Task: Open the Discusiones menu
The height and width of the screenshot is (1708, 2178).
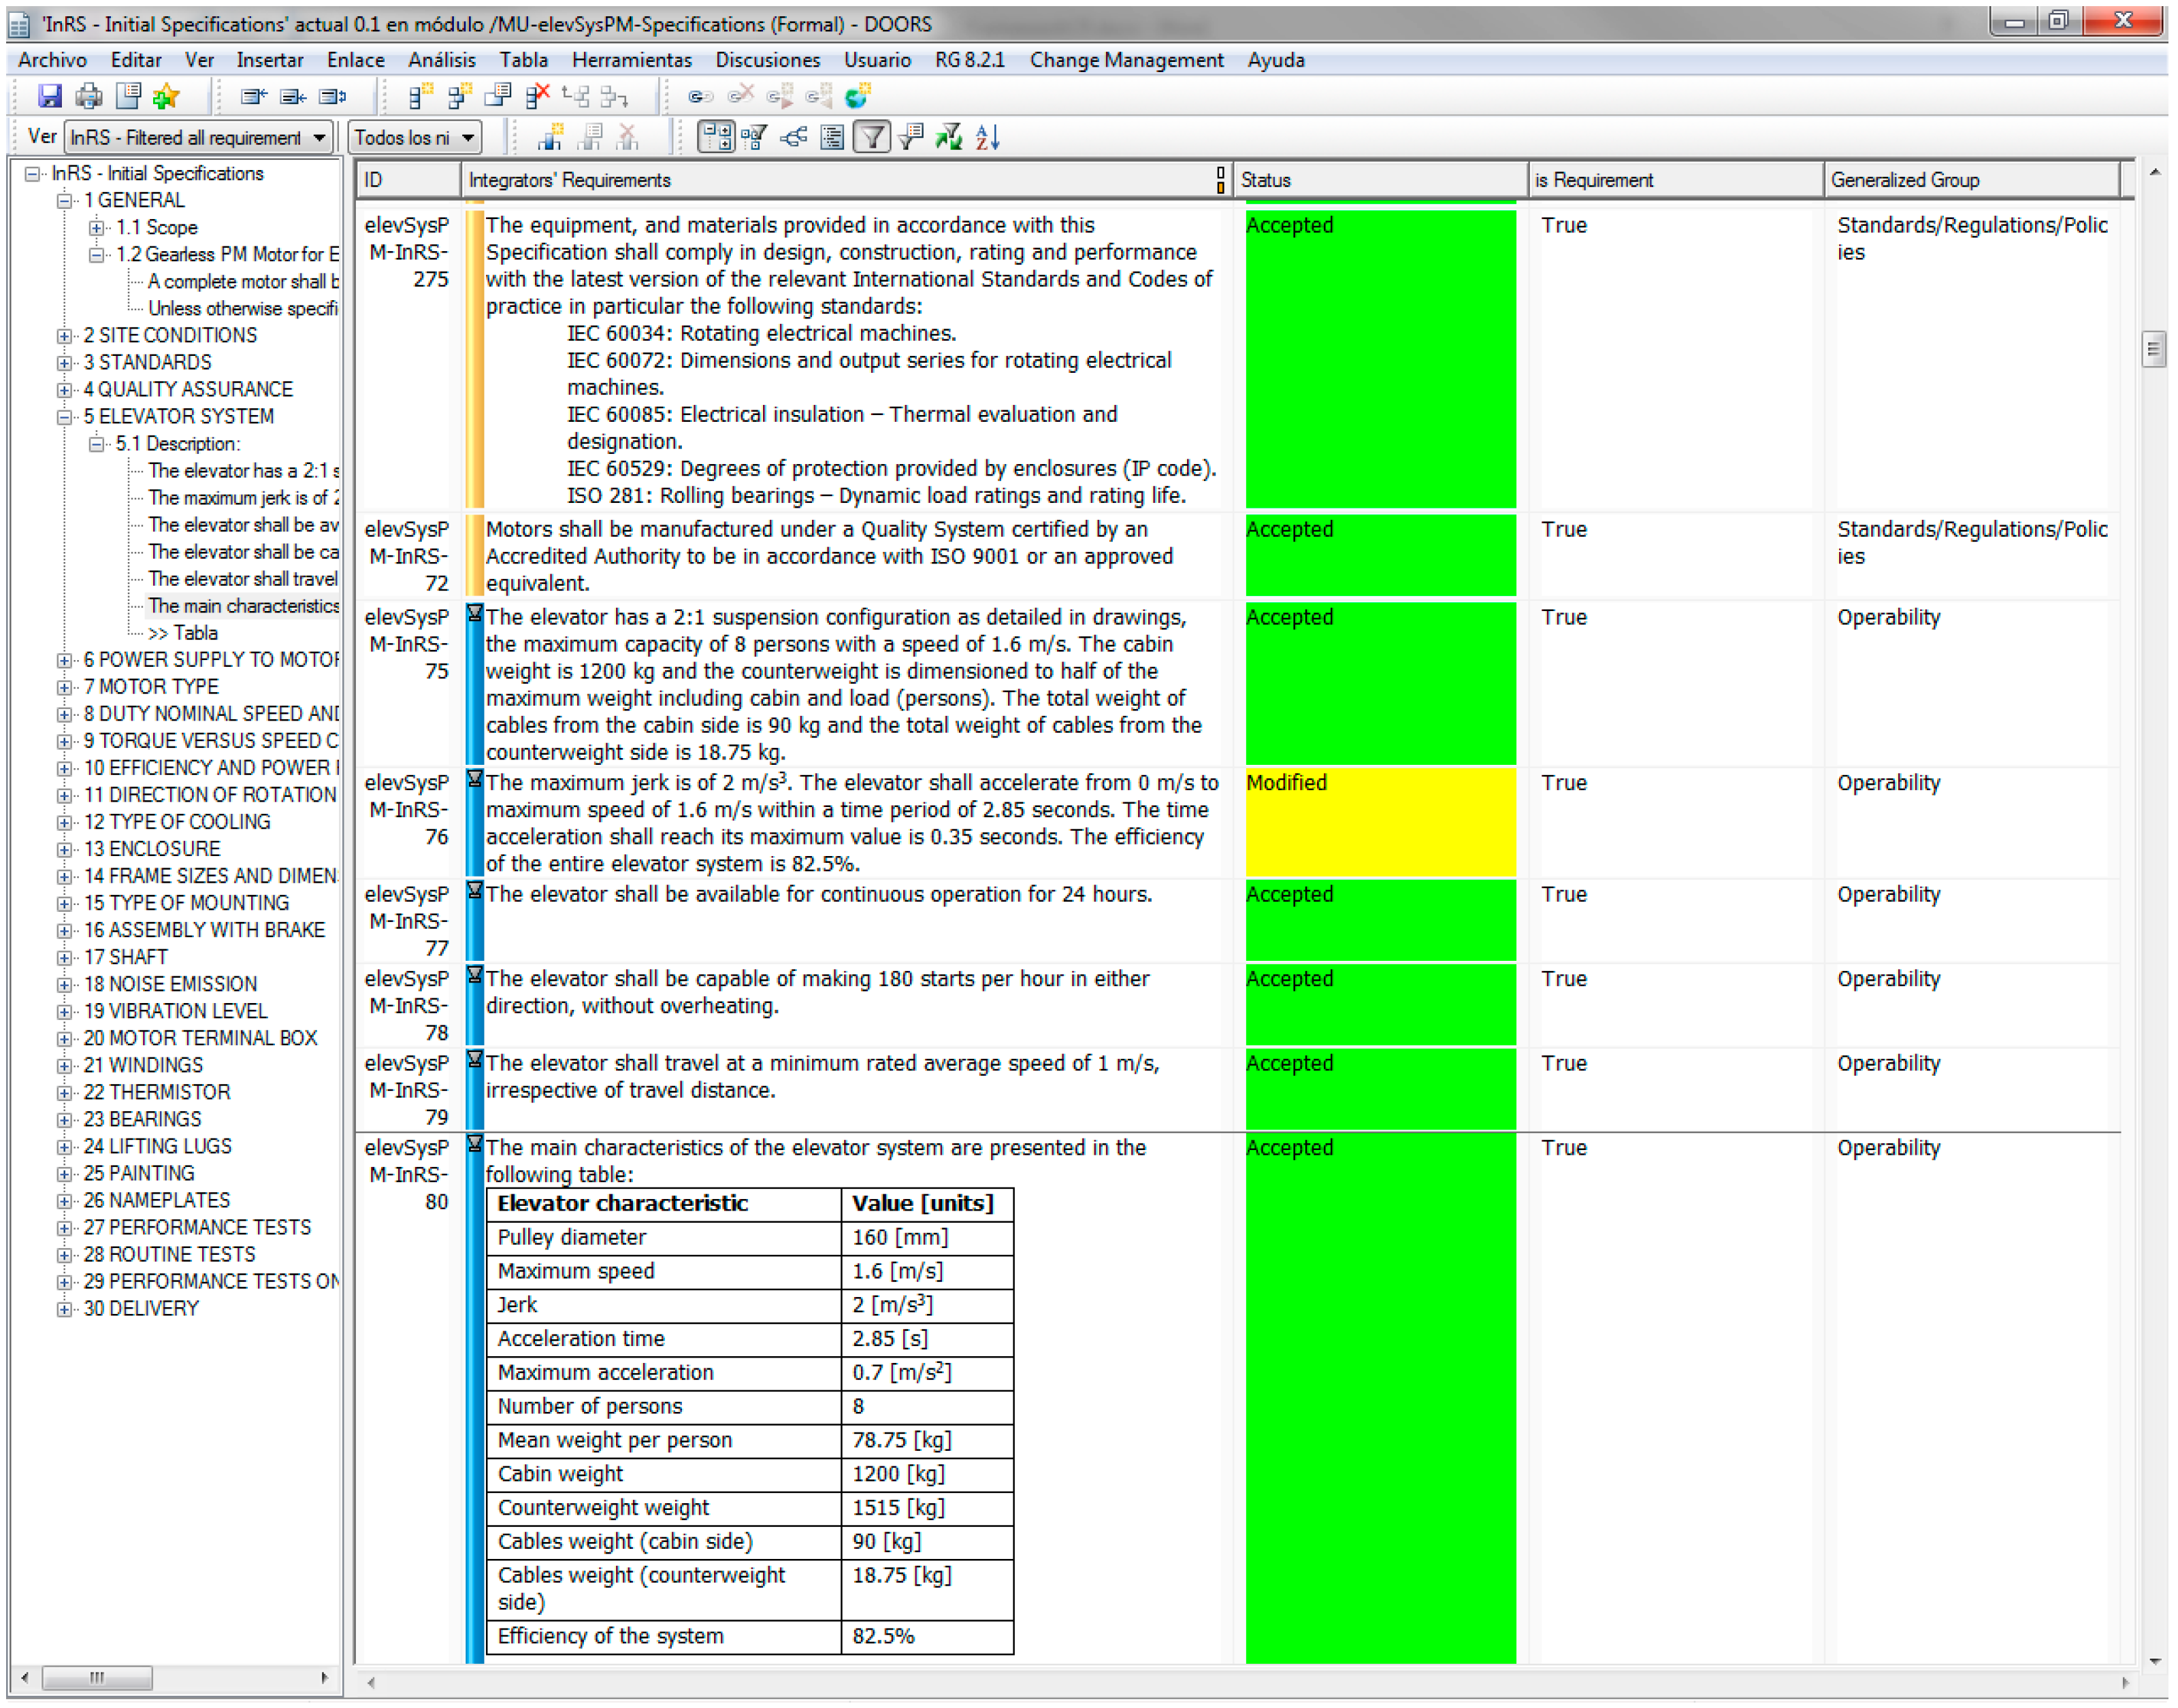Action: [x=768, y=60]
